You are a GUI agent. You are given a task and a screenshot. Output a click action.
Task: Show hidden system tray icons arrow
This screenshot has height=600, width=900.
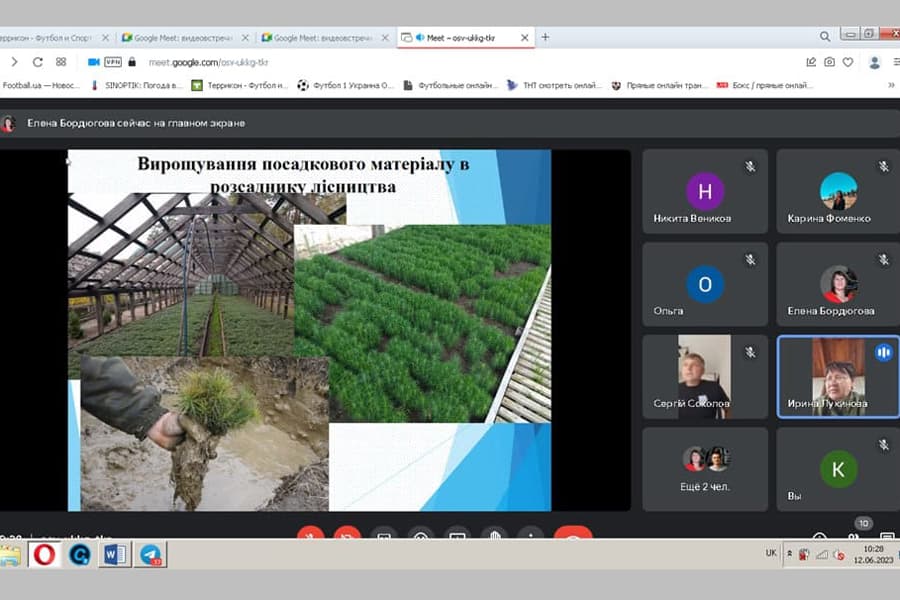pyautogui.click(x=790, y=553)
